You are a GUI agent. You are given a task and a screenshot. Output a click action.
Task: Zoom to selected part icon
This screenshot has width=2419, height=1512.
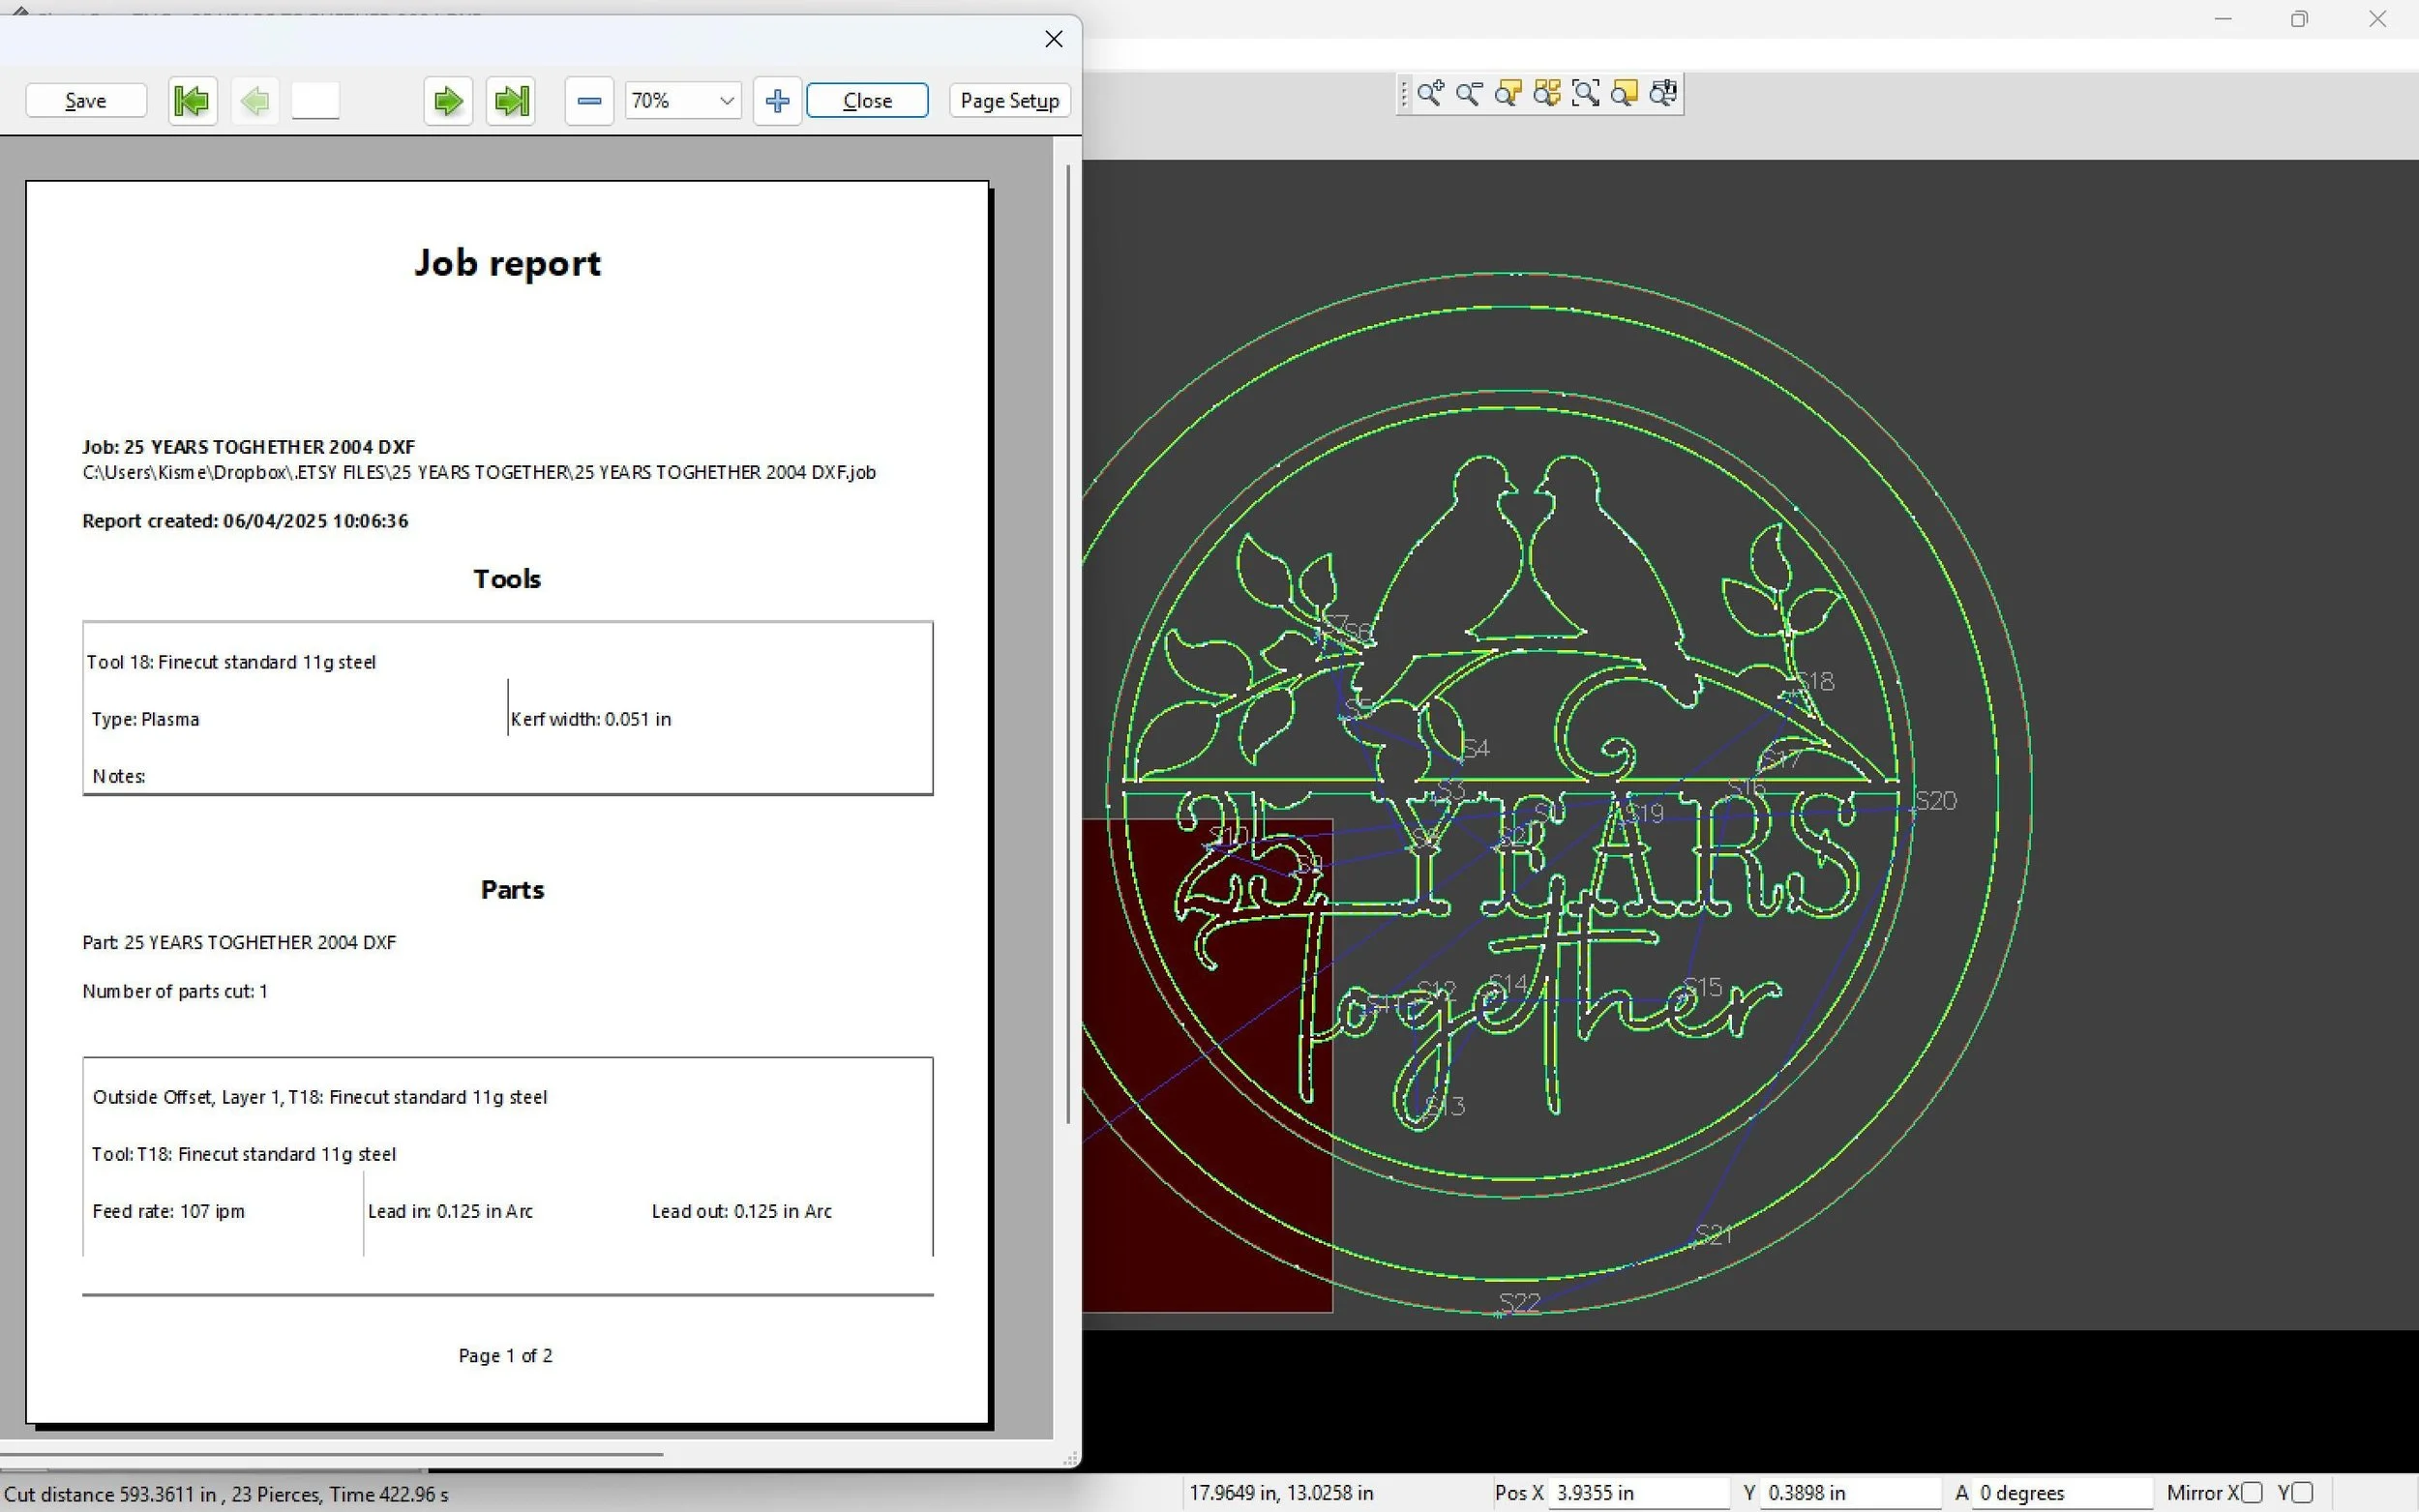pos(1508,94)
